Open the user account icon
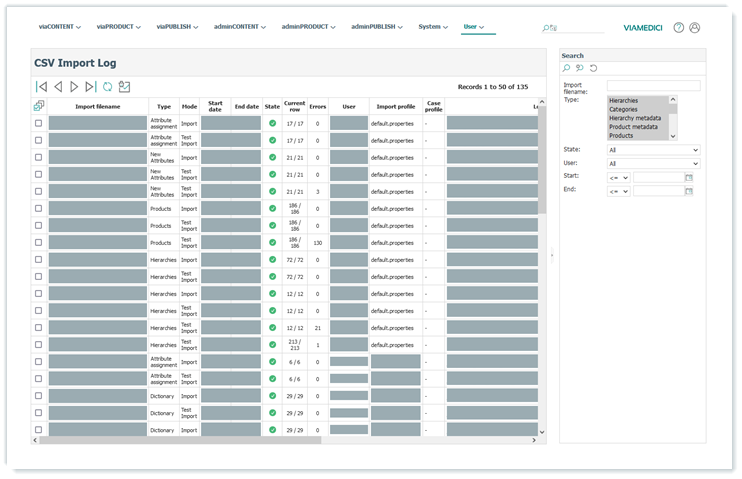The height and width of the screenshot is (479, 742). [x=695, y=28]
